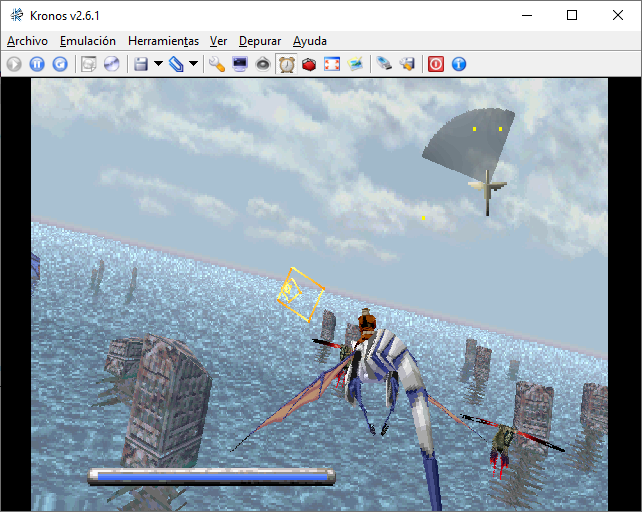Open the Herramientas menu

click(163, 41)
